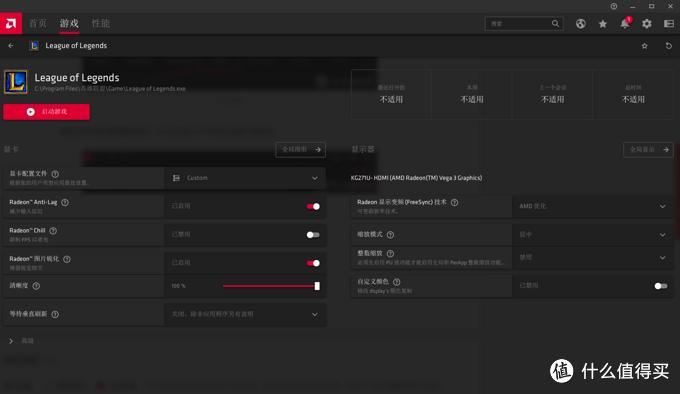Click the KG271U-HDMI display name
680x394 pixels.
pyautogui.click(x=416, y=178)
